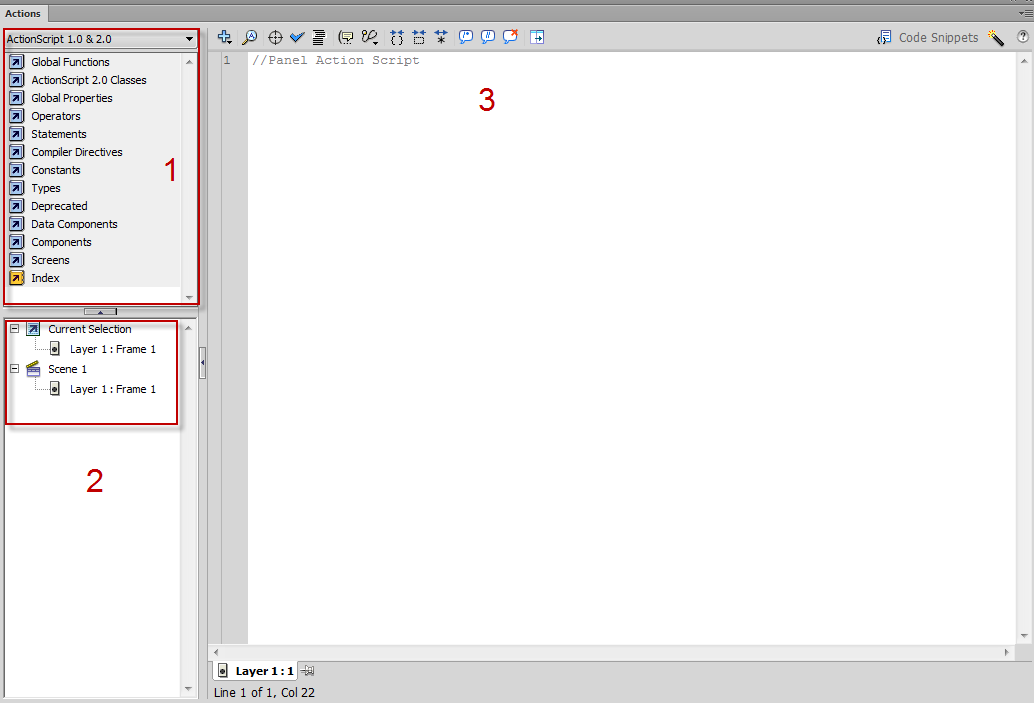Open the ActionScript 2.0 Classes category
The image size is (1034, 703).
click(89, 80)
